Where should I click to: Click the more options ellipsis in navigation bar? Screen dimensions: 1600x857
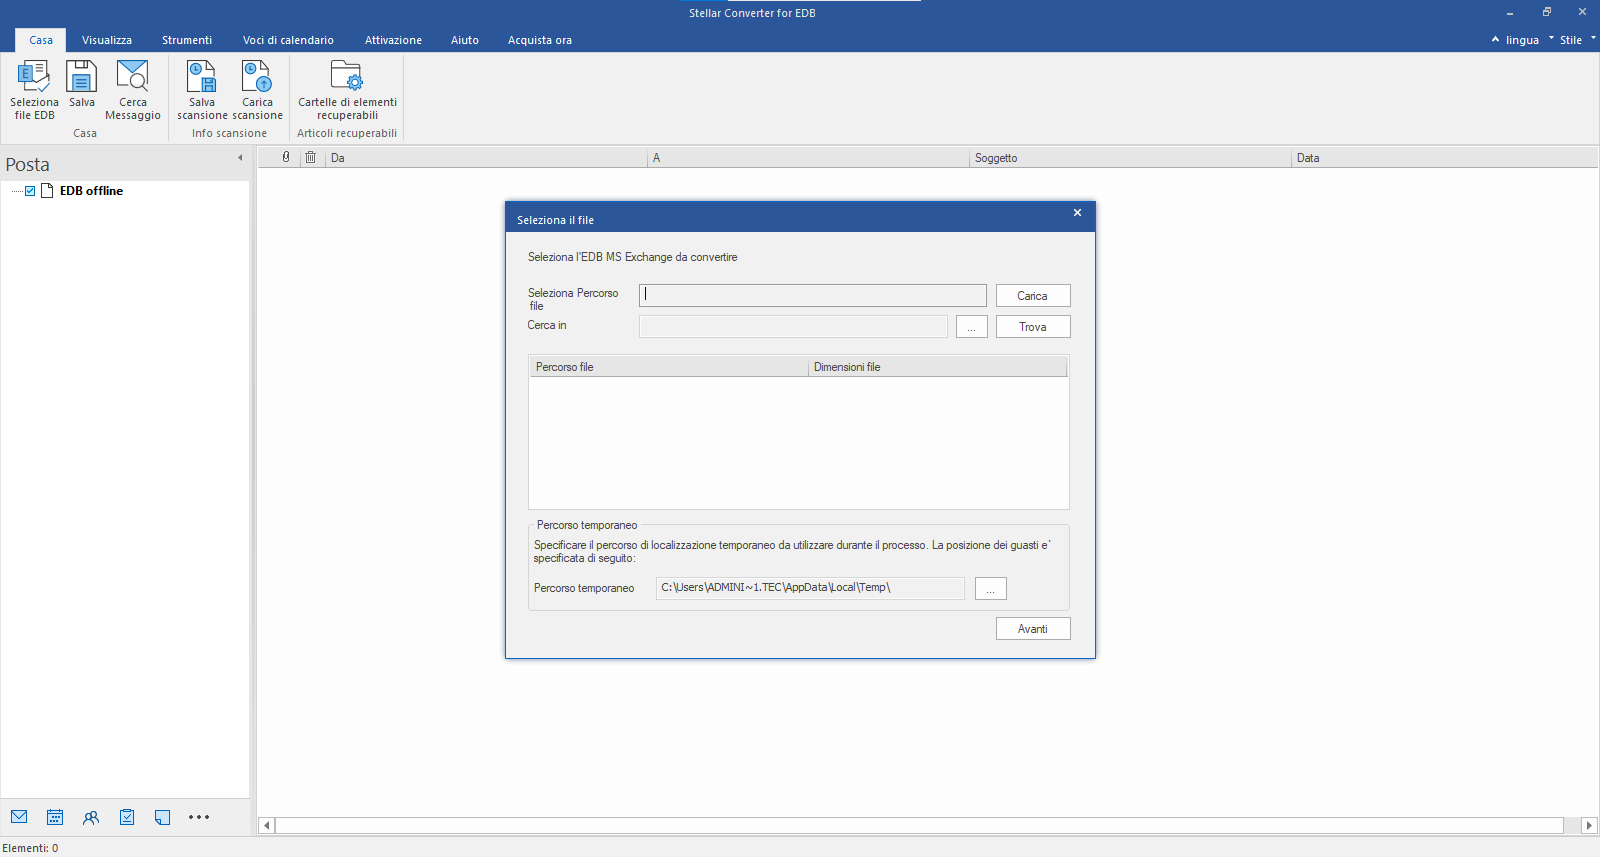click(199, 817)
